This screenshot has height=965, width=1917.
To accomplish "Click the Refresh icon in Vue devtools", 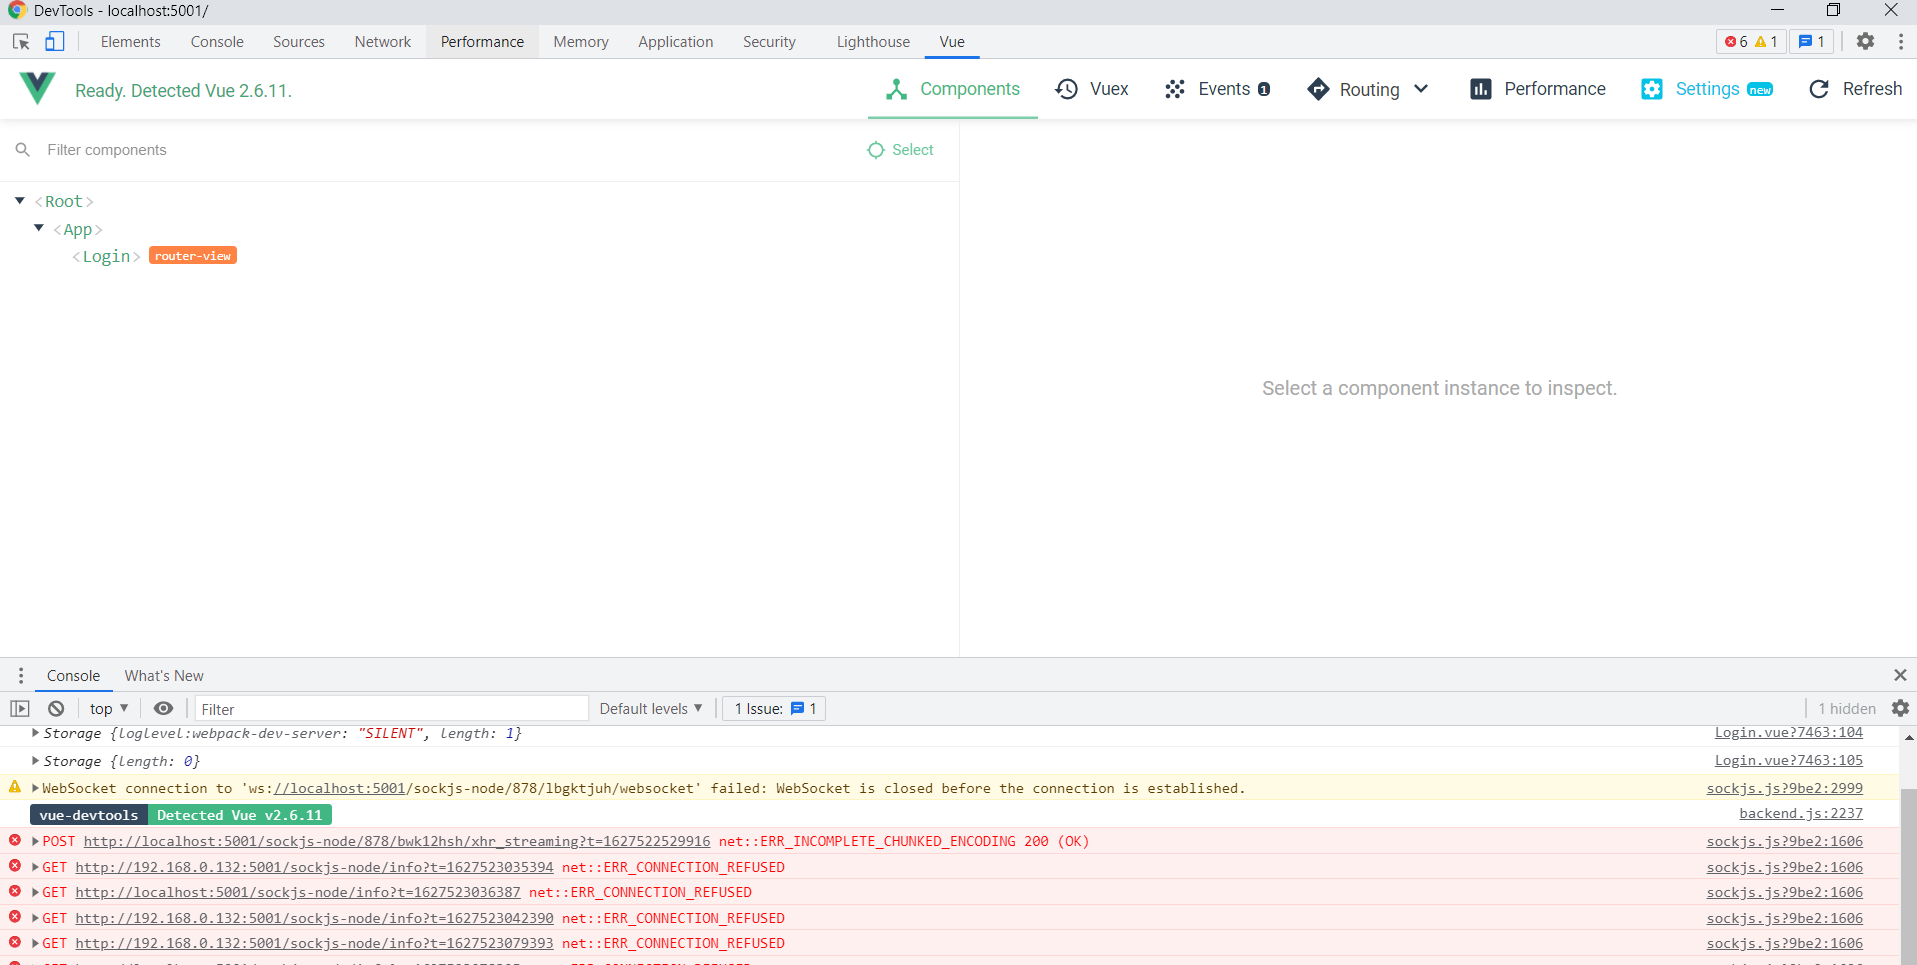I will tap(1855, 89).
